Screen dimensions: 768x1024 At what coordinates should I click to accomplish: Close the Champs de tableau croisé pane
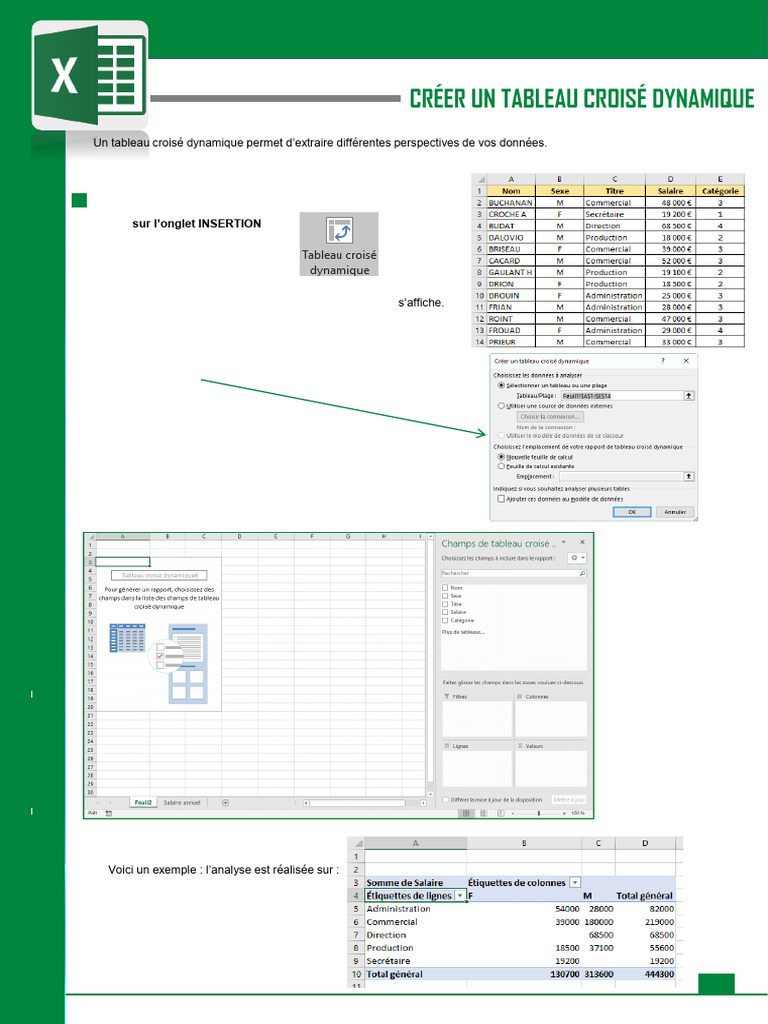(580, 543)
